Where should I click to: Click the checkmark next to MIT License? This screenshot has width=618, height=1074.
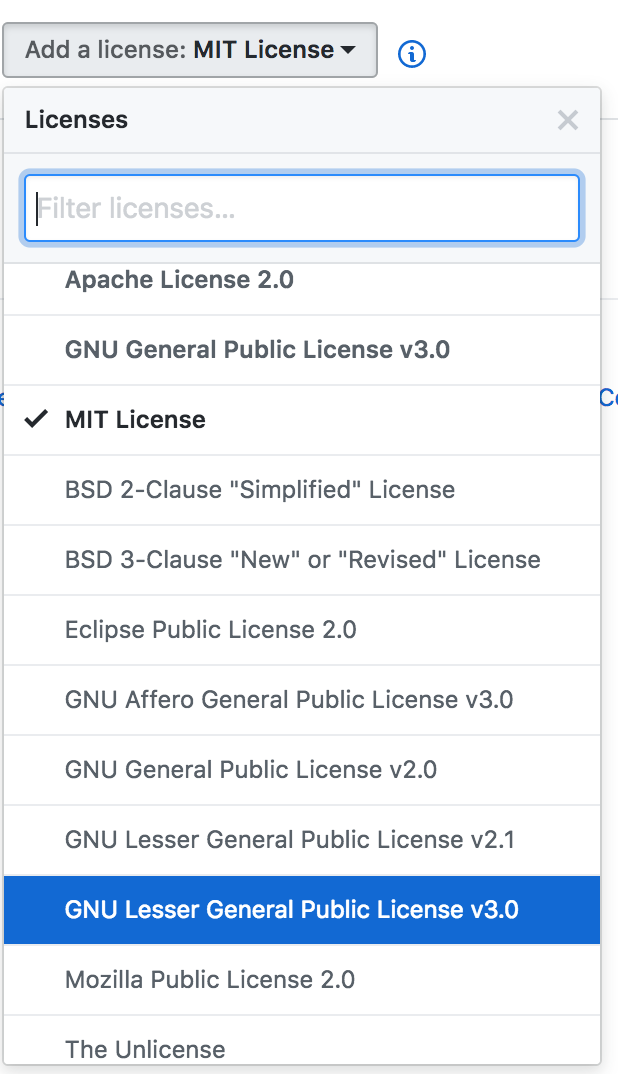[37, 420]
